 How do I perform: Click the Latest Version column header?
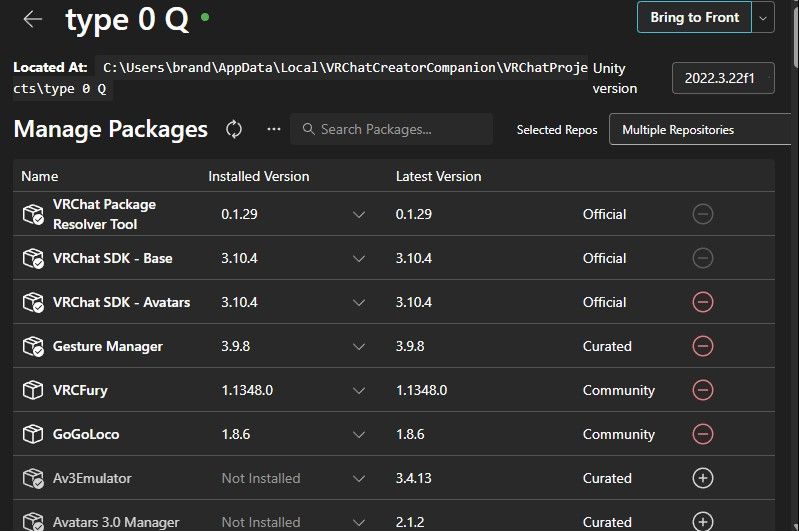coord(439,176)
